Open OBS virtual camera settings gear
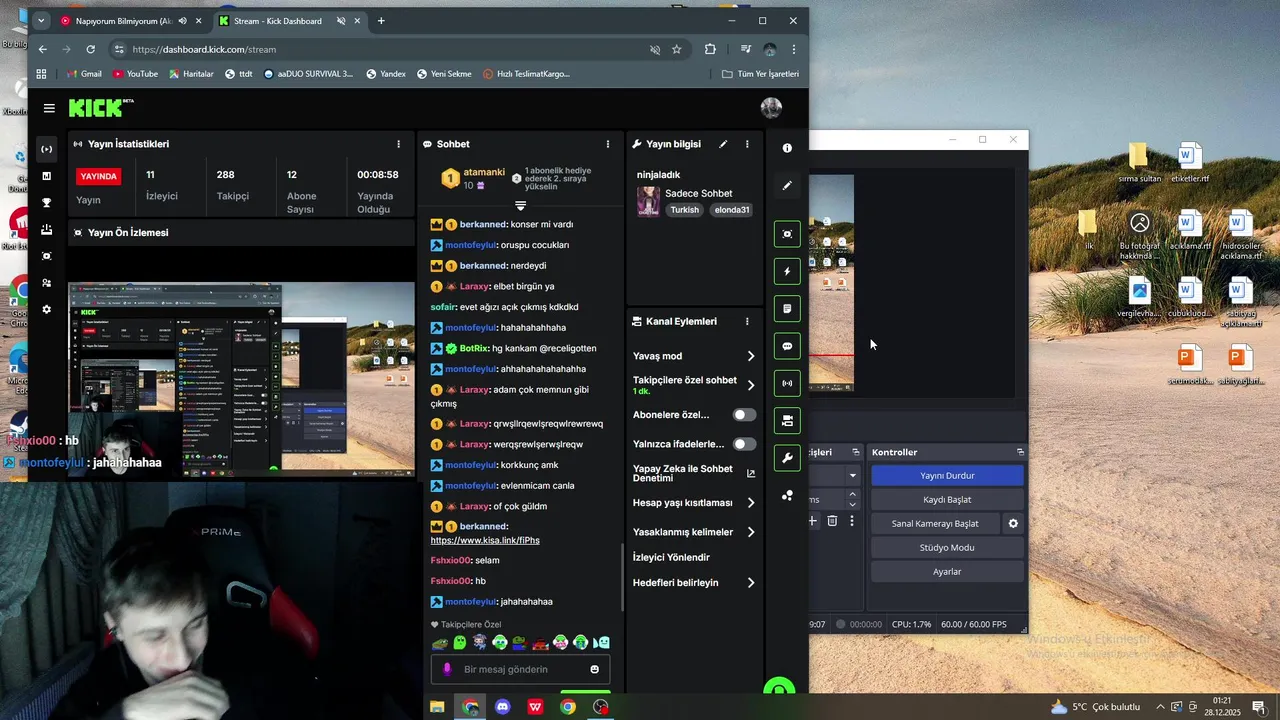Screen dimensions: 1280x720 (x=1013, y=523)
